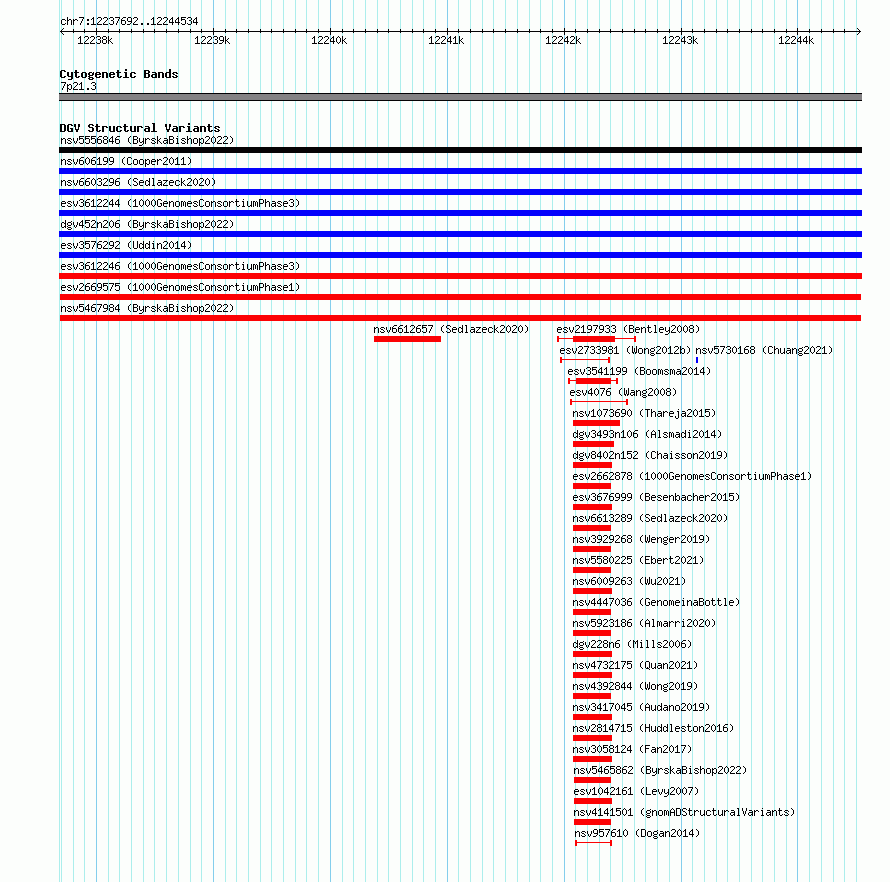Open nsv4141501 (gnomADStructuralVariants) variant
The width and height of the screenshot is (890, 882).
684,812
